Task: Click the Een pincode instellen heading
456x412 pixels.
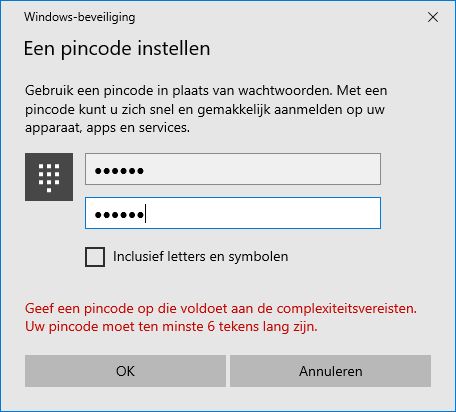Action: (x=117, y=49)
